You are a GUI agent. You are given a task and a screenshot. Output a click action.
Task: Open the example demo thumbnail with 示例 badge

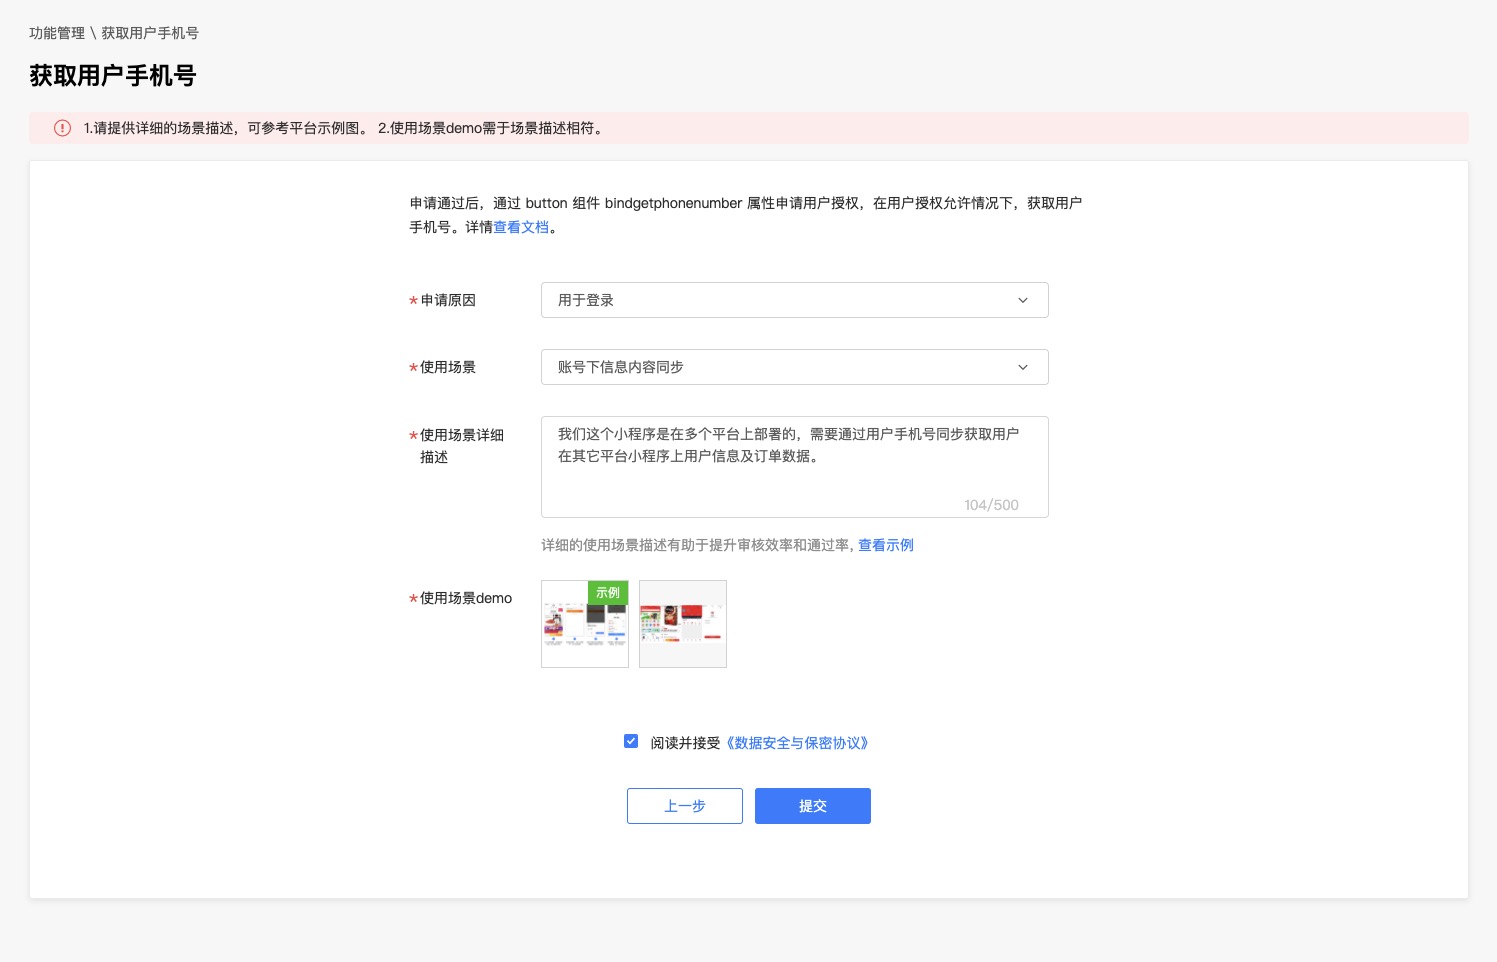(x=585, y=624)
